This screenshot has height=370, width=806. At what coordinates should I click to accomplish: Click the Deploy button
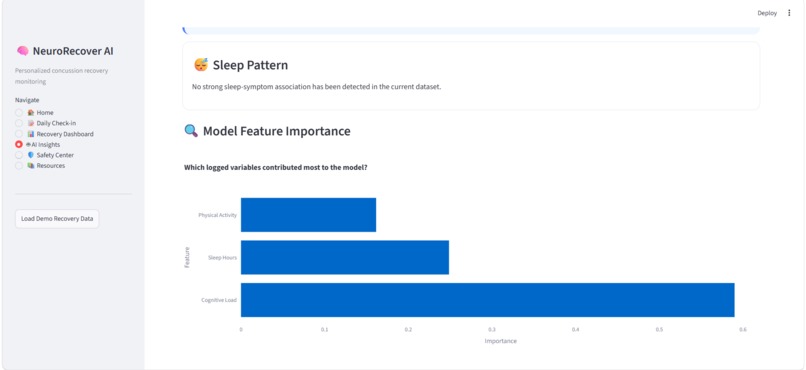click(x=767, y=13)
